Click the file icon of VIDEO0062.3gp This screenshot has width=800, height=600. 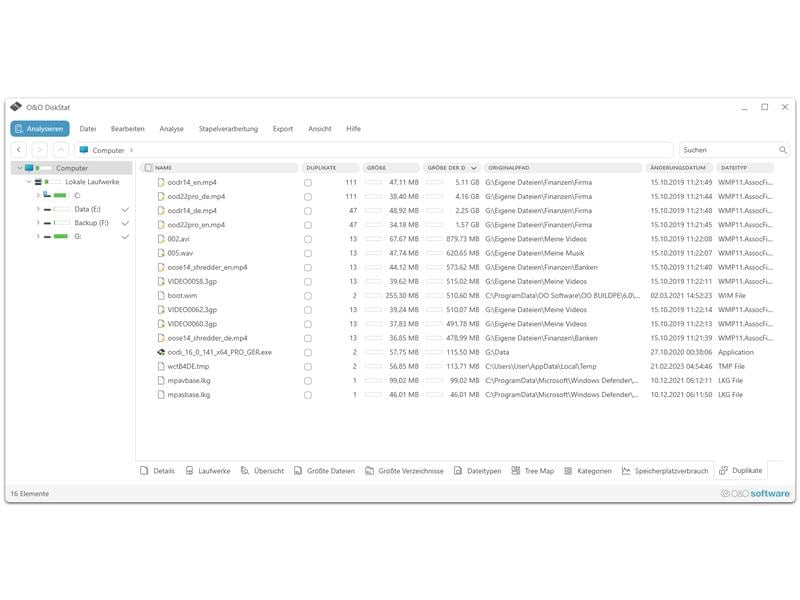point(161,310)
